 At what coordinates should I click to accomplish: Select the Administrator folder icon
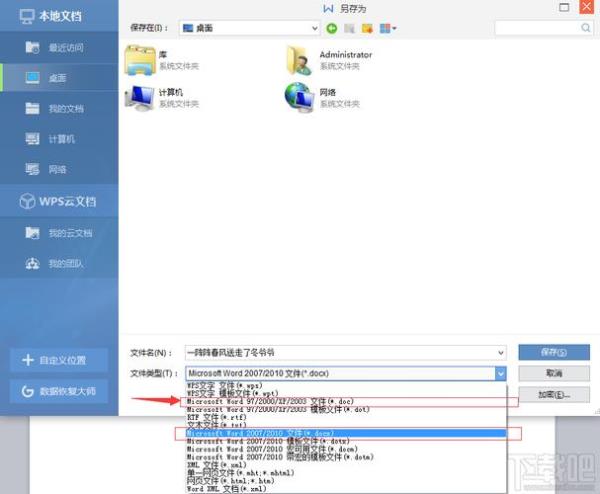click(298, 61)
